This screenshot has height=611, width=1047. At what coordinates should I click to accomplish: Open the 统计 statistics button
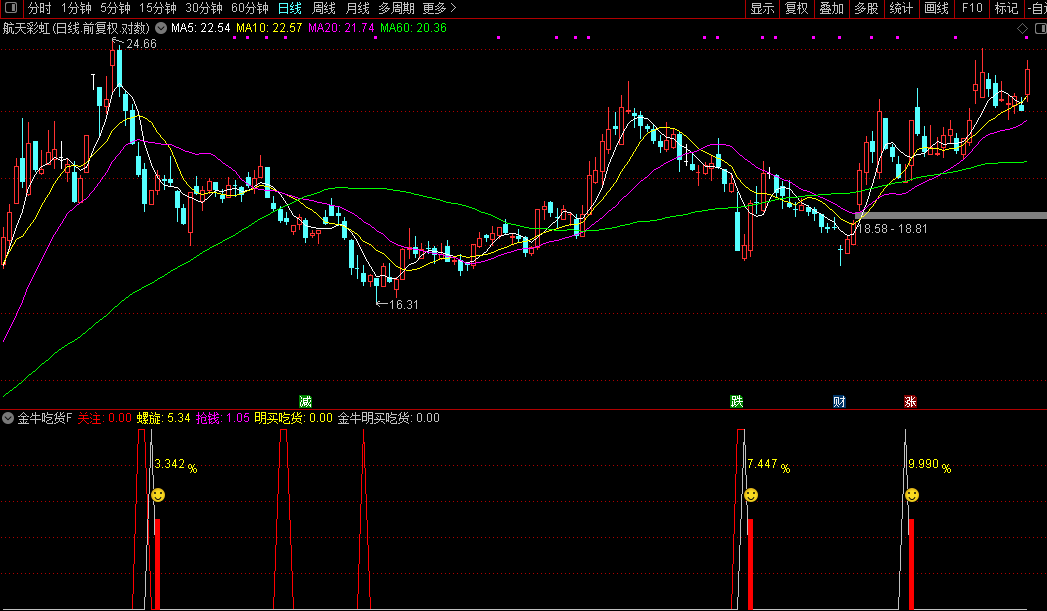tap(901, 8)
